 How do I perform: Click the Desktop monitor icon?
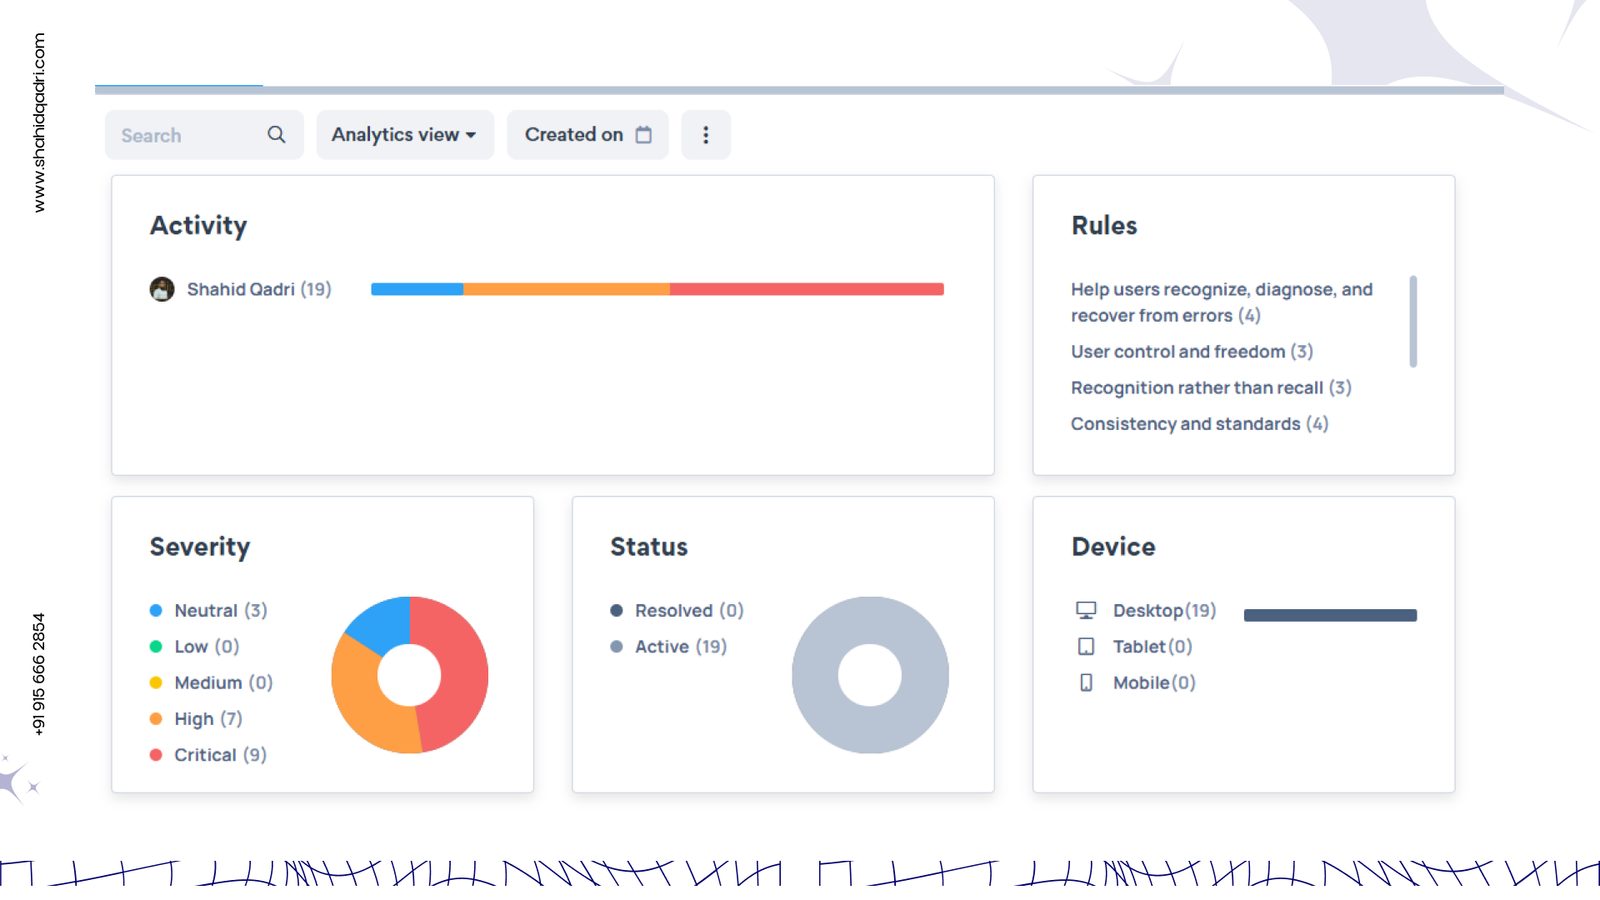(1086, 610)
